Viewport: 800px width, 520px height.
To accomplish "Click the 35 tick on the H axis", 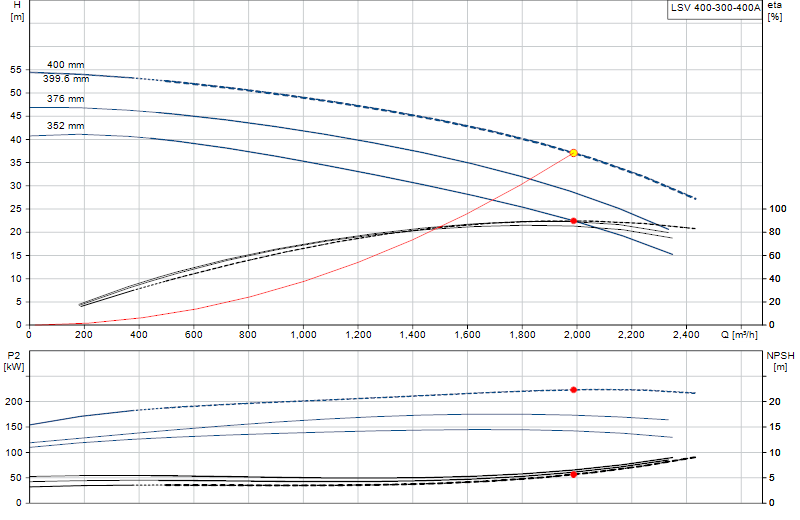I will [16, 163].
